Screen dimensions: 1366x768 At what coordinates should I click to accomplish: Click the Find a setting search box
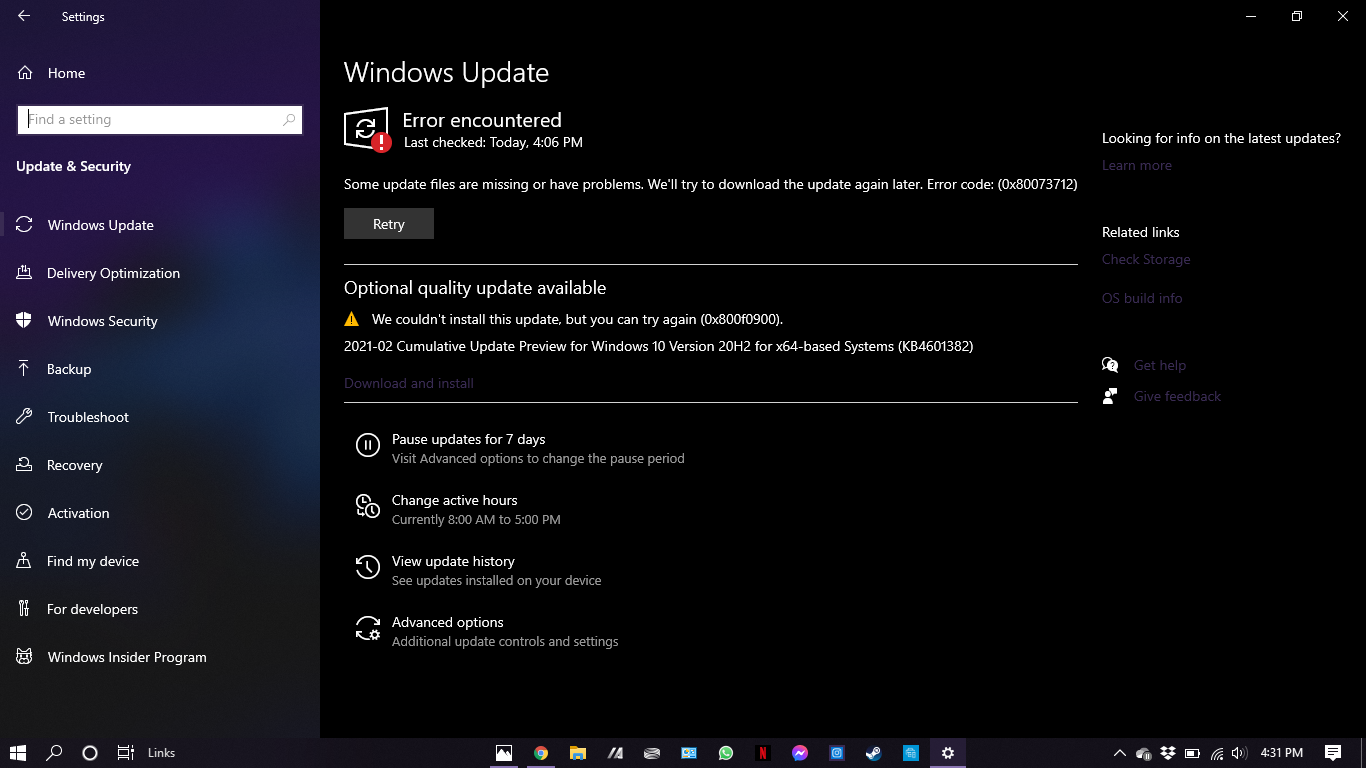pos(160,119)
